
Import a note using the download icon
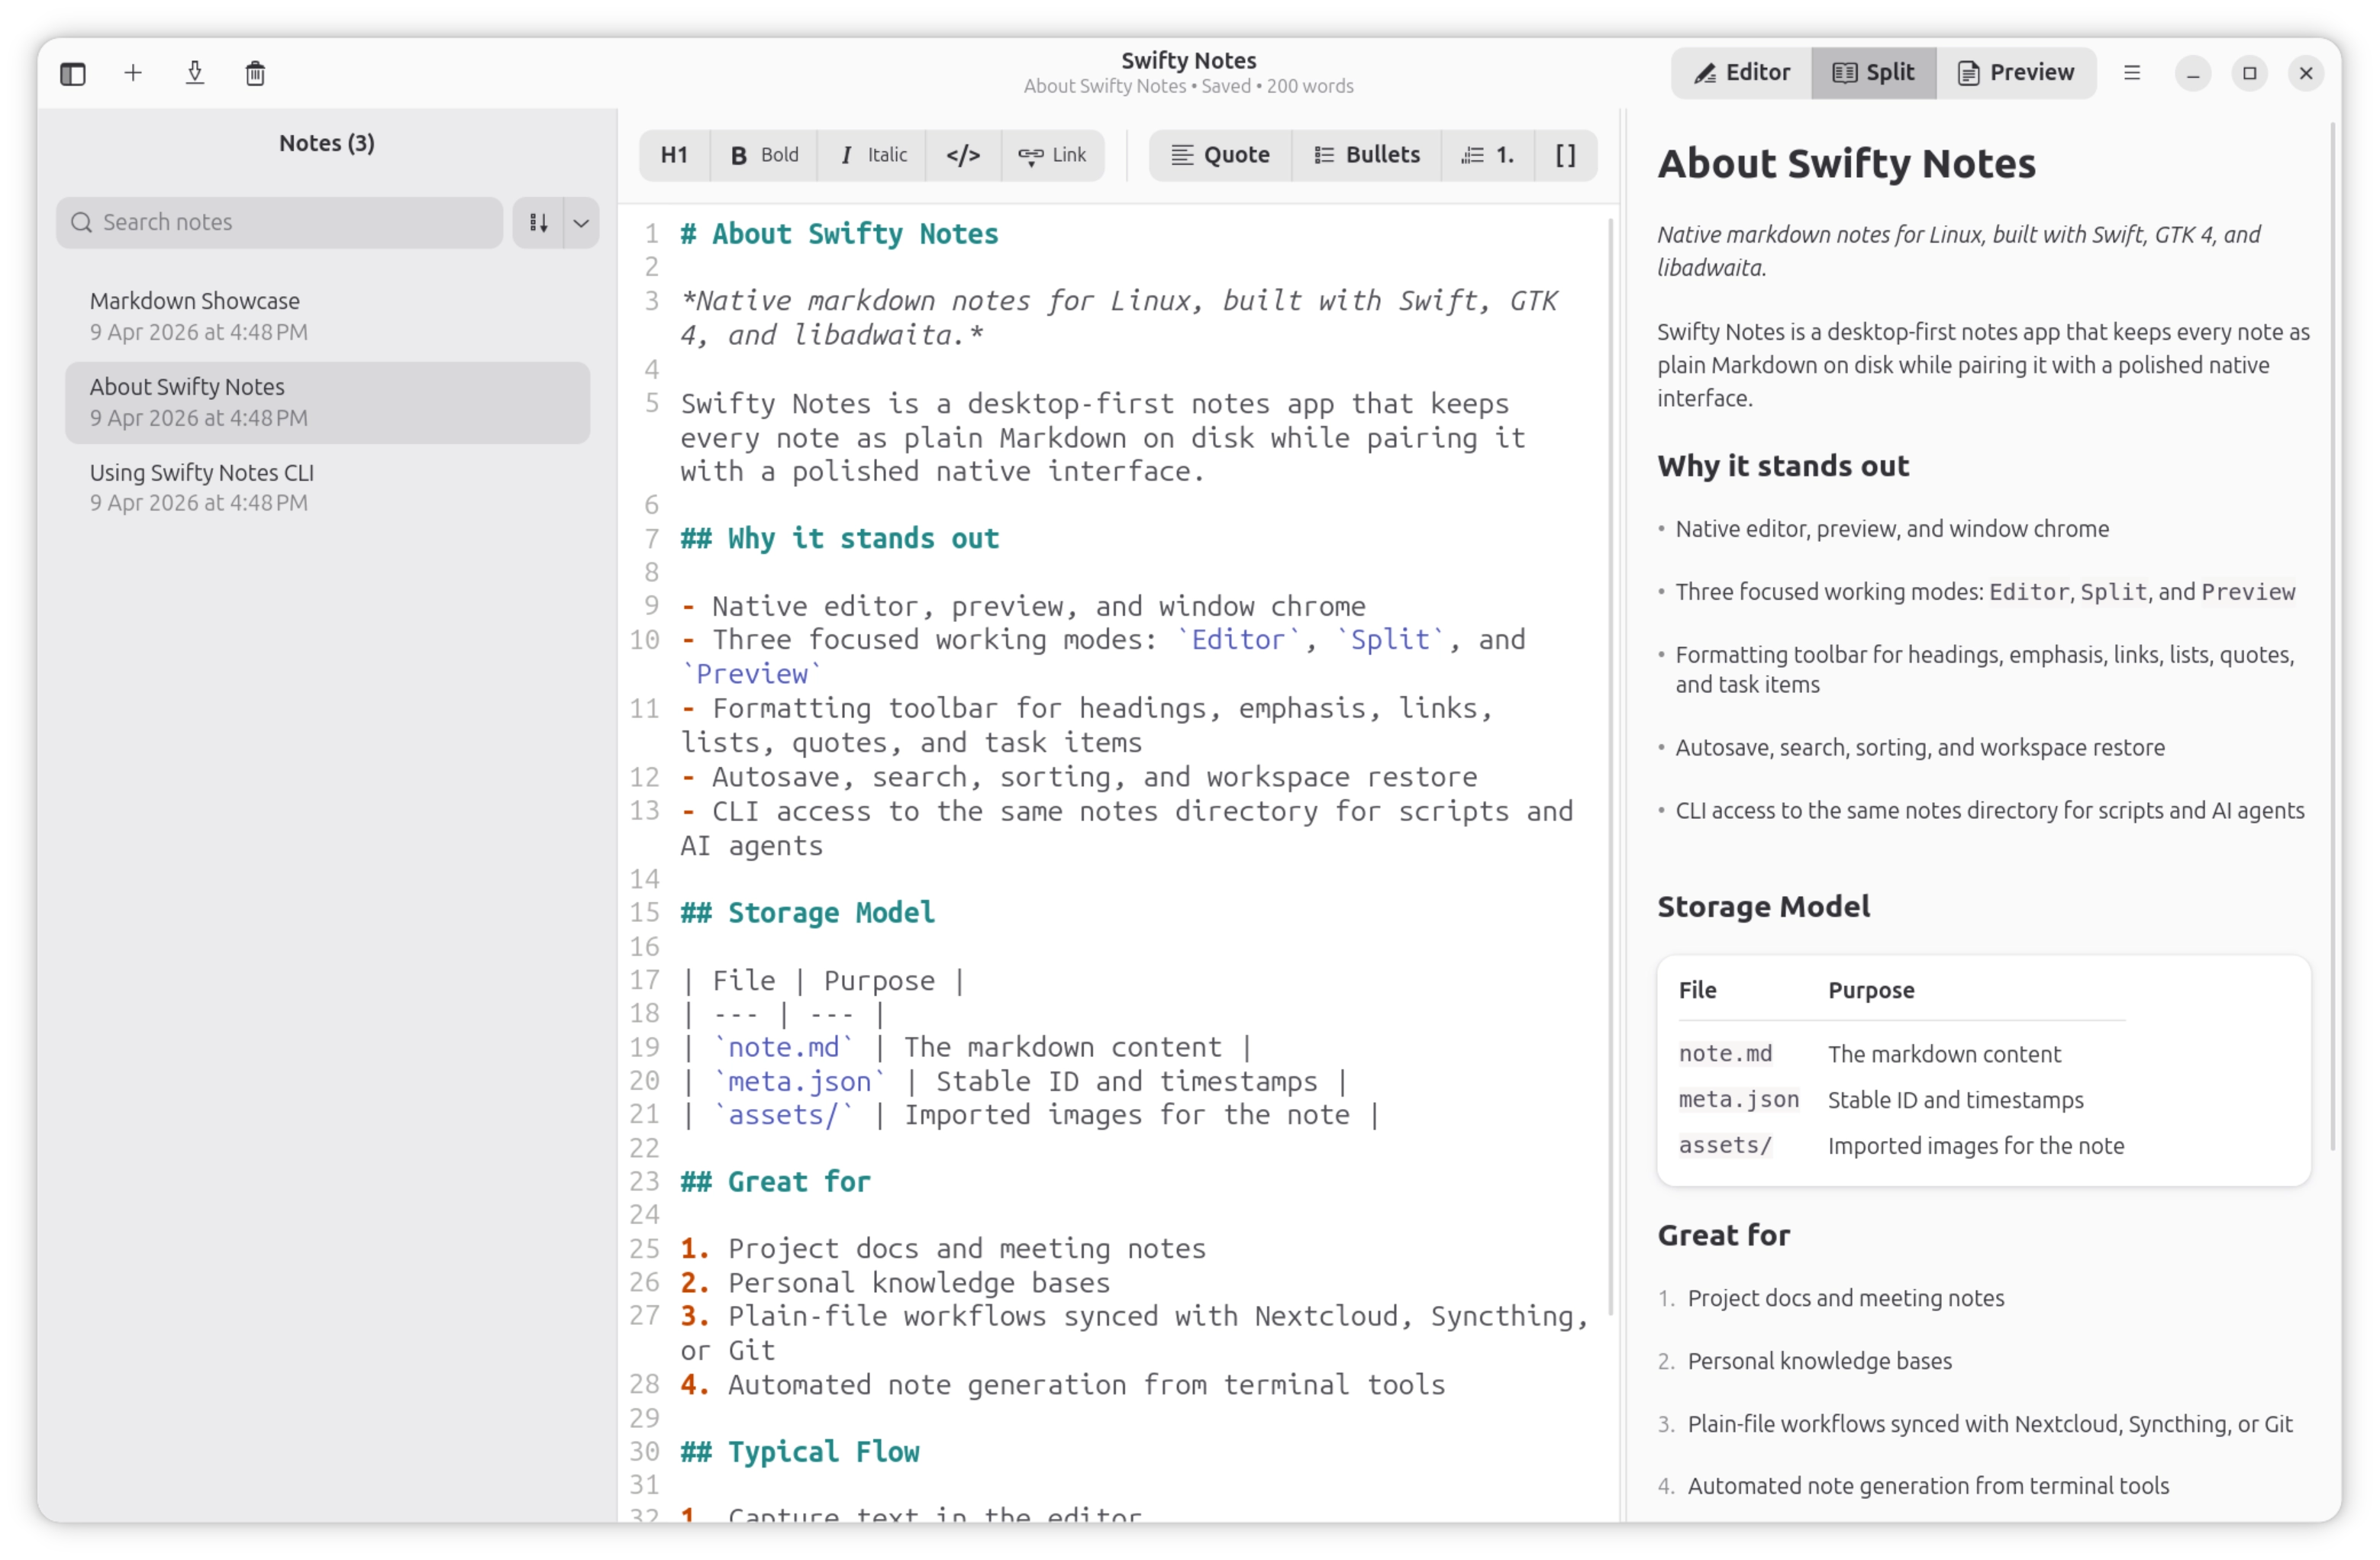tap(195, 73)
